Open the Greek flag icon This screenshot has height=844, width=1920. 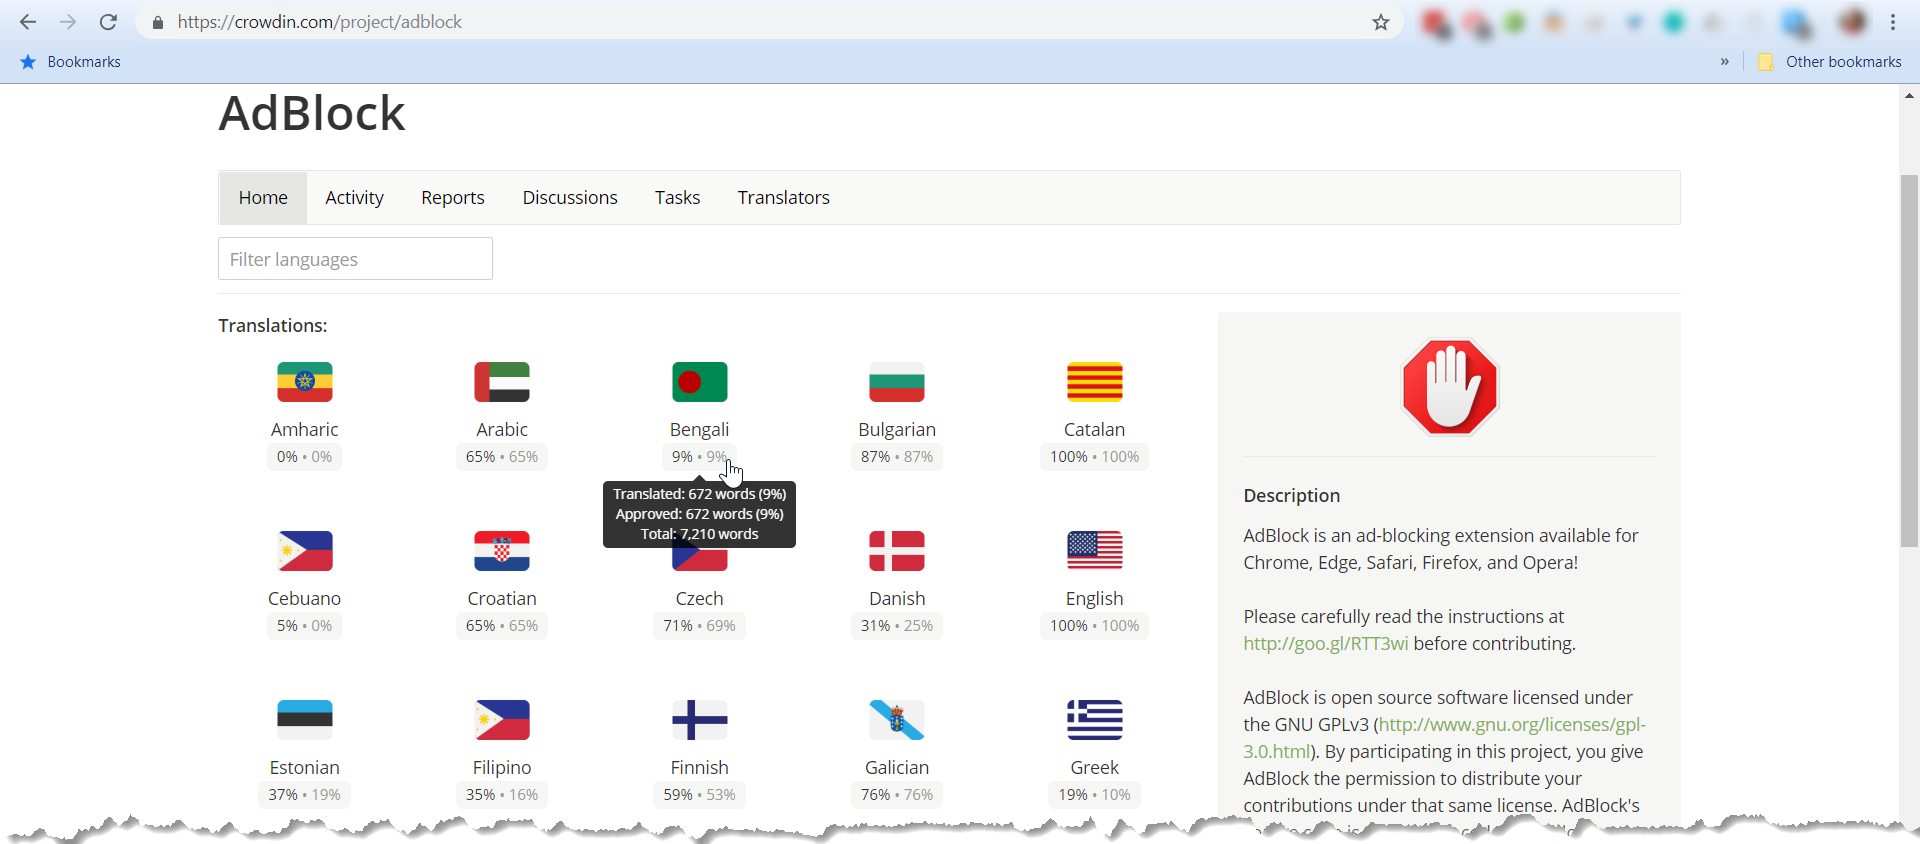click(1095, 720)
